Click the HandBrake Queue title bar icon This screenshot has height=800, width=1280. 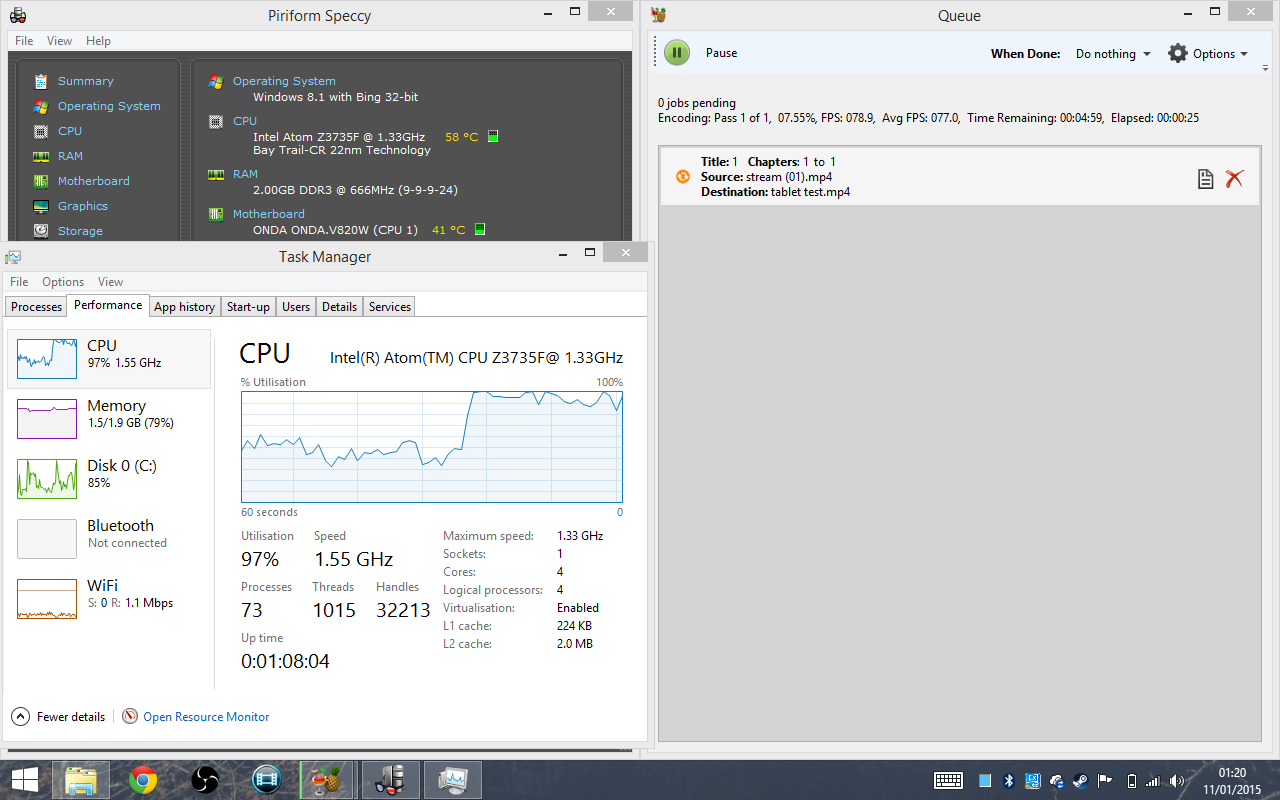click(x=659, y=15)
